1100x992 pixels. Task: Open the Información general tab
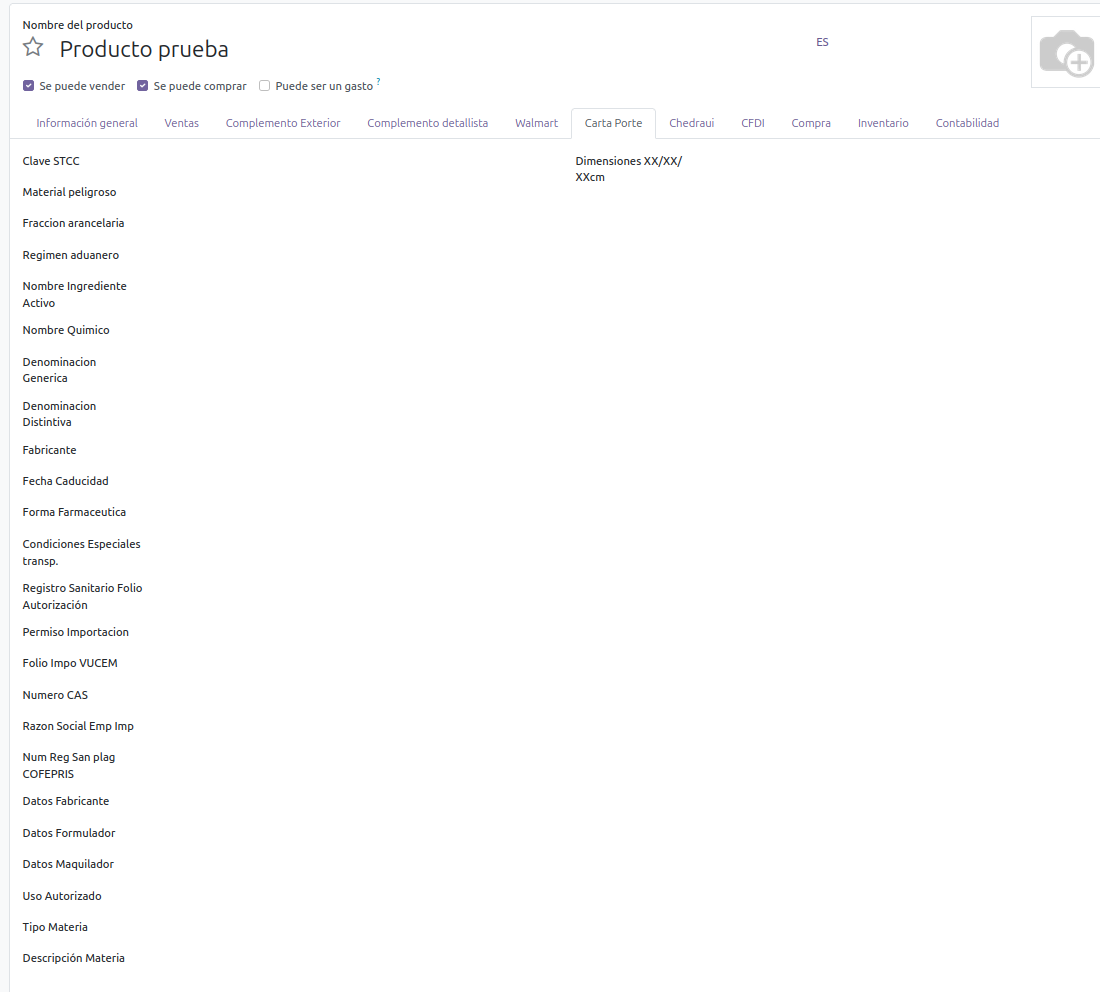87,123
